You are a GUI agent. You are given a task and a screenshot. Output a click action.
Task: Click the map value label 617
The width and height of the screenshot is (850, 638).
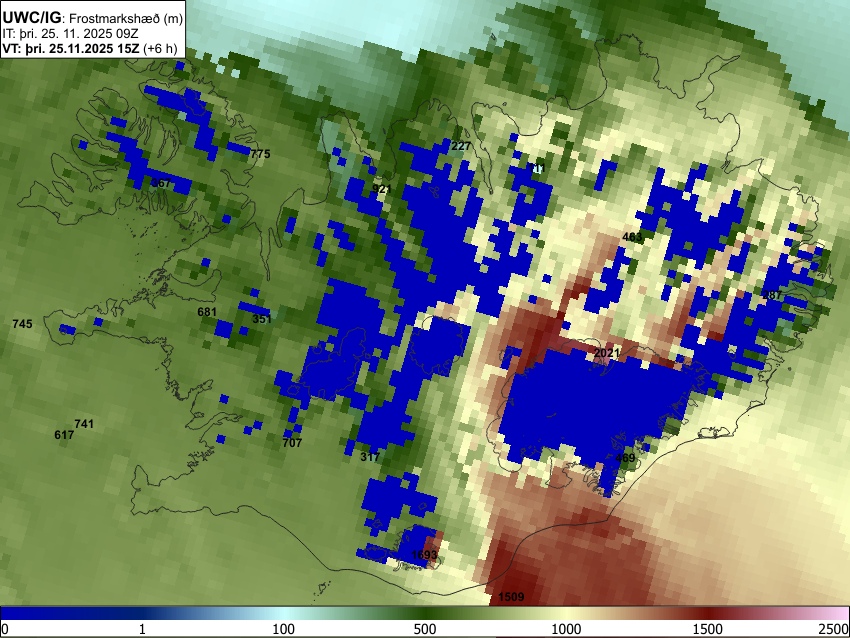pyautogui.click(x=64, y=435)
